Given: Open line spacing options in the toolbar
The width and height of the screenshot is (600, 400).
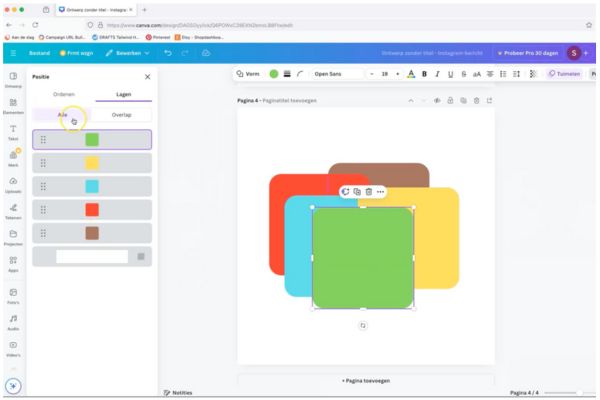Looking at the screenshot, I should pyautogui.click(x=516, y=74).
